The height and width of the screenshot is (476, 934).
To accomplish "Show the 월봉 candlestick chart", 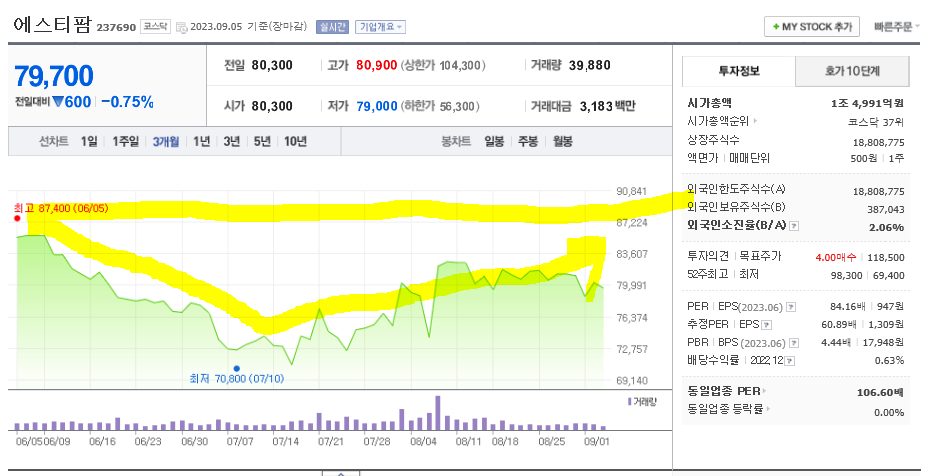I will [562, 141].
